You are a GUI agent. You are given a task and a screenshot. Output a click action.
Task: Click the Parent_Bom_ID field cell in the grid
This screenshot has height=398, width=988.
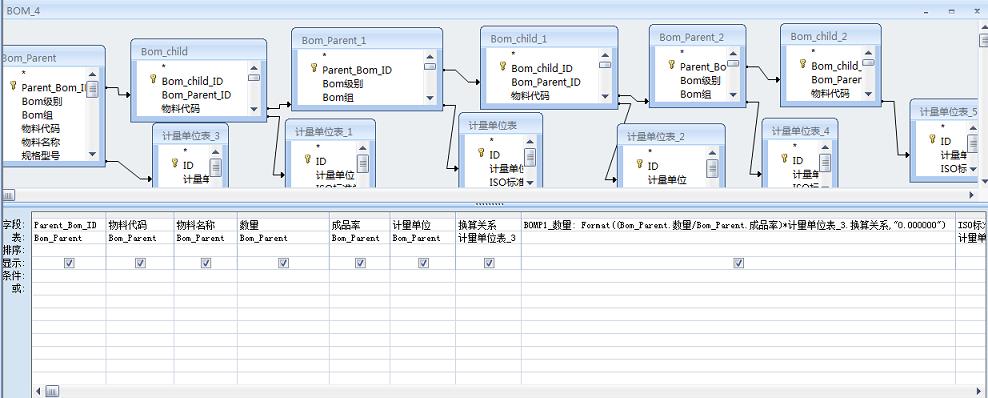(x=69, y=225)
